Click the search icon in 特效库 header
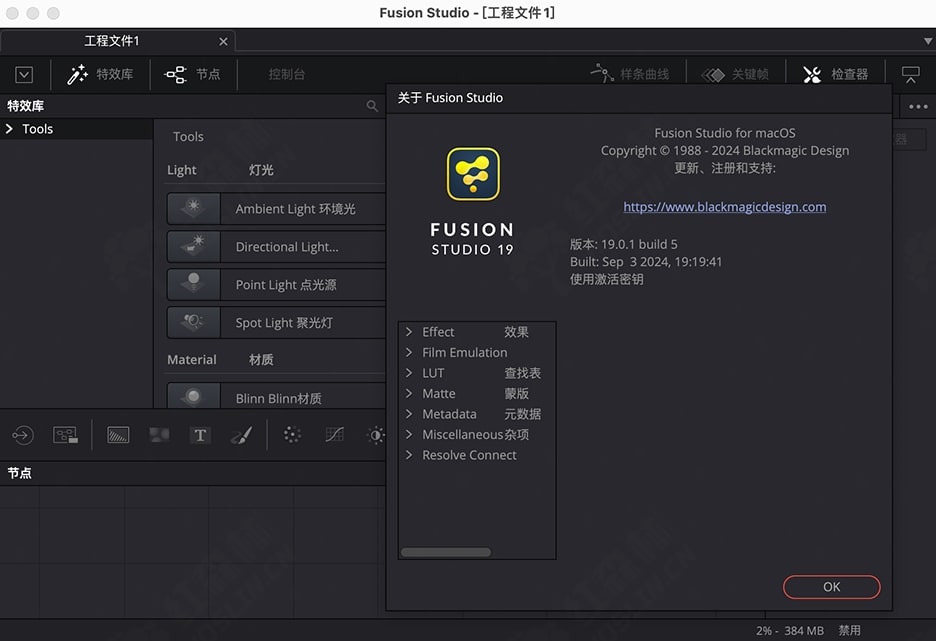The height and width of the screenshot is (641, 936). (372, 106)
